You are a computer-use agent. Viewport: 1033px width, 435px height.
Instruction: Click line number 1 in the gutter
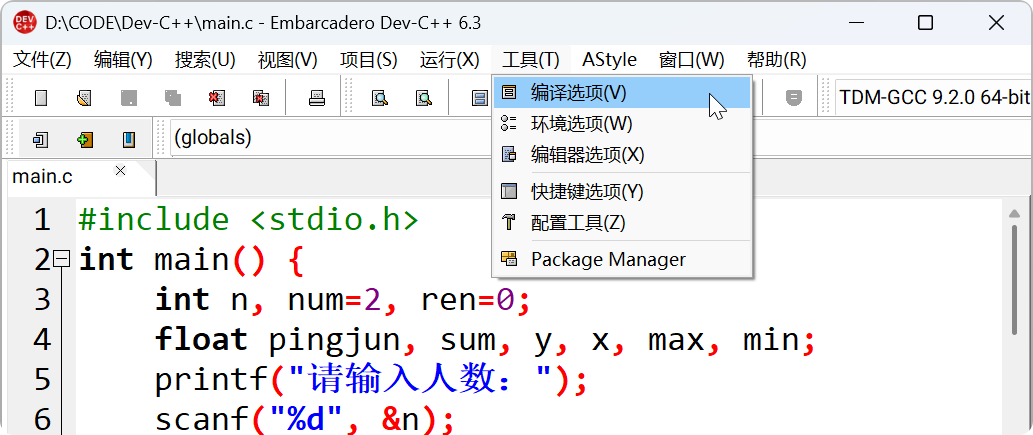42,219
